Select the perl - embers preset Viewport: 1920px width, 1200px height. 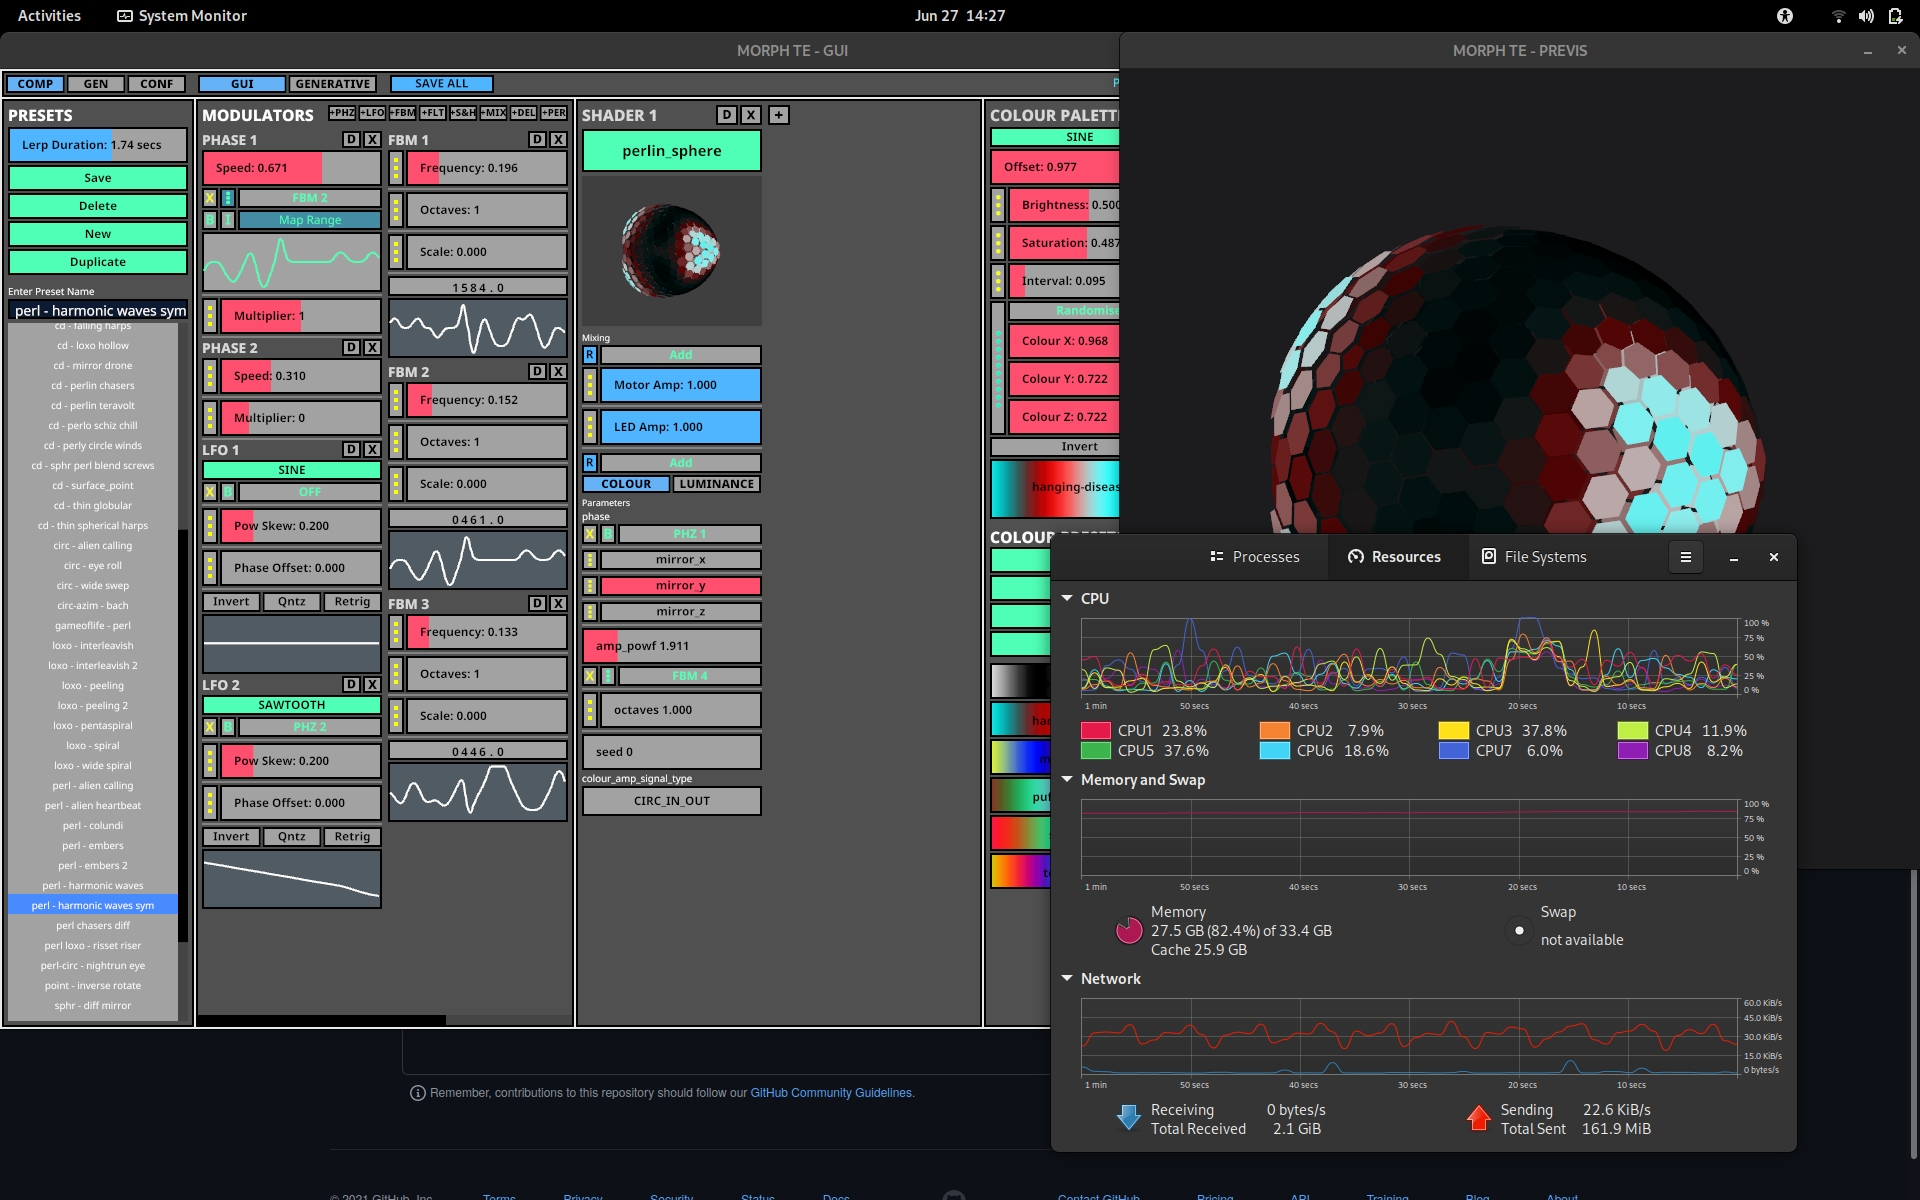(92, 845)
